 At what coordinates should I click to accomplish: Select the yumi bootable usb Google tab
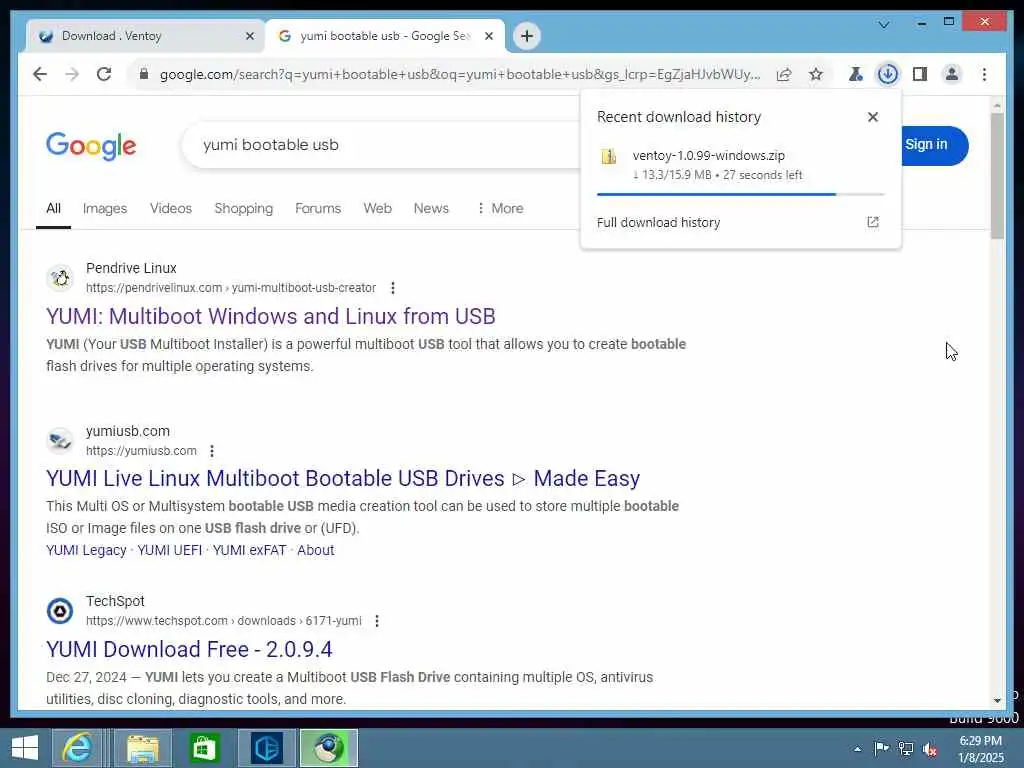pos(385,36)
